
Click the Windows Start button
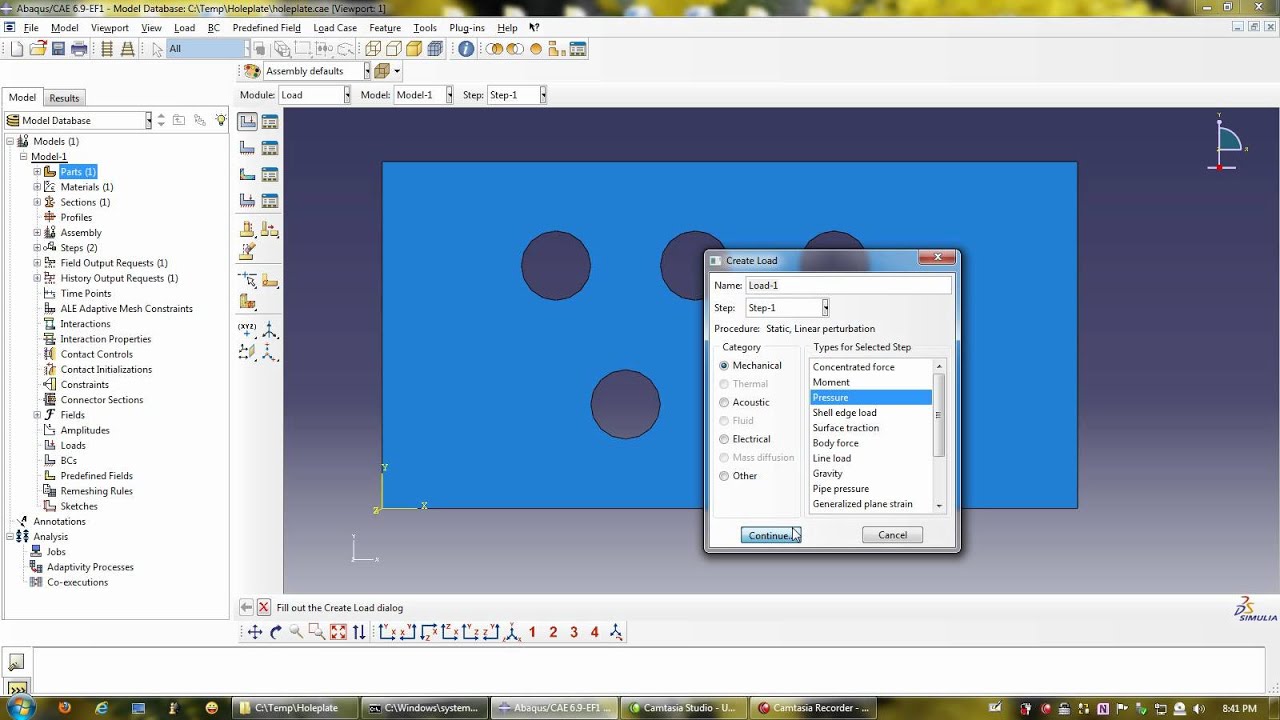tap(20, 706)
